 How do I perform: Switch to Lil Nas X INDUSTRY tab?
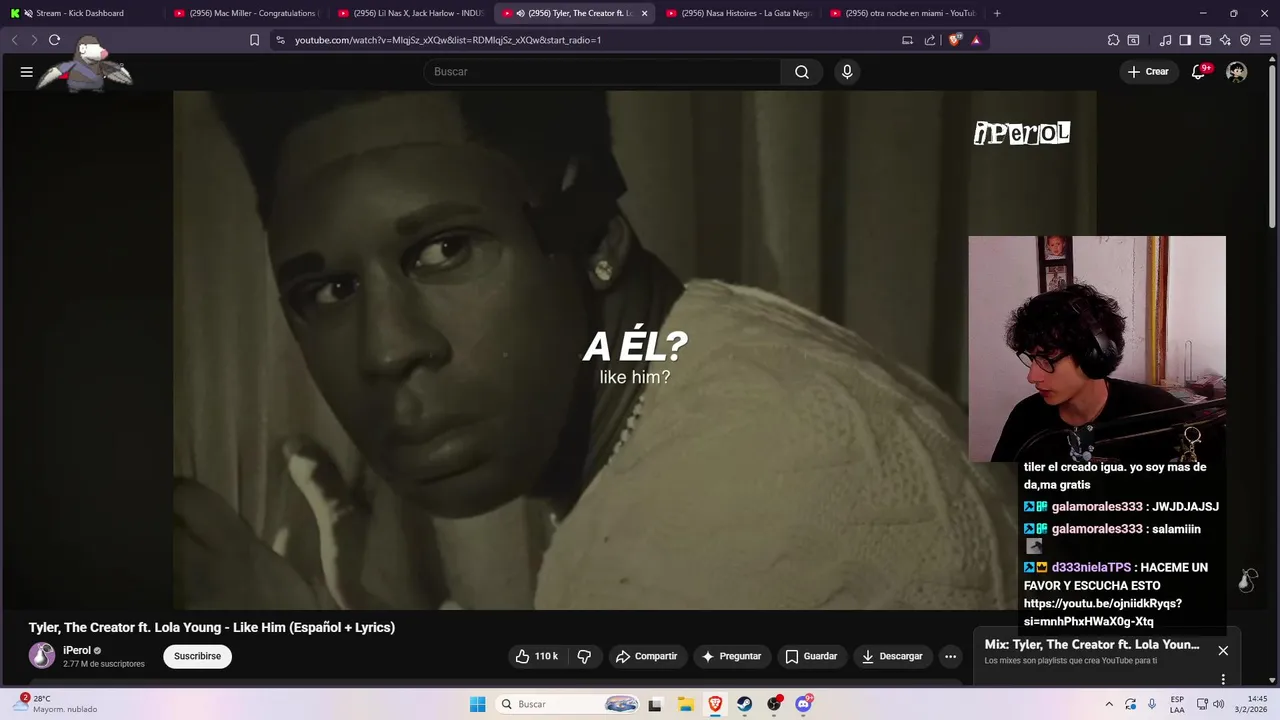(x=410, y=13)
